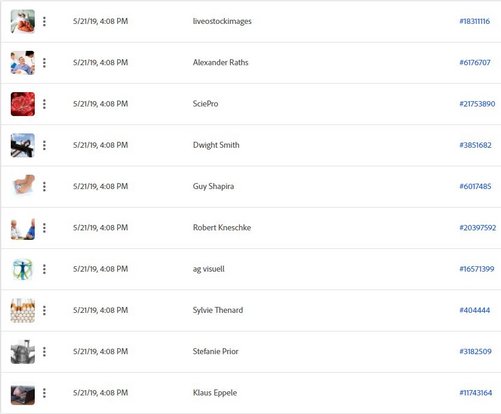Open three-dot menu for ag visuell row

pos(44,269)
